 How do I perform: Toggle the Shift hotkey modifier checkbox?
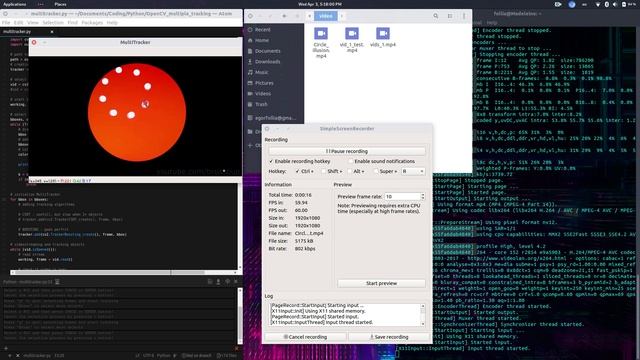(x=324, y=171)
